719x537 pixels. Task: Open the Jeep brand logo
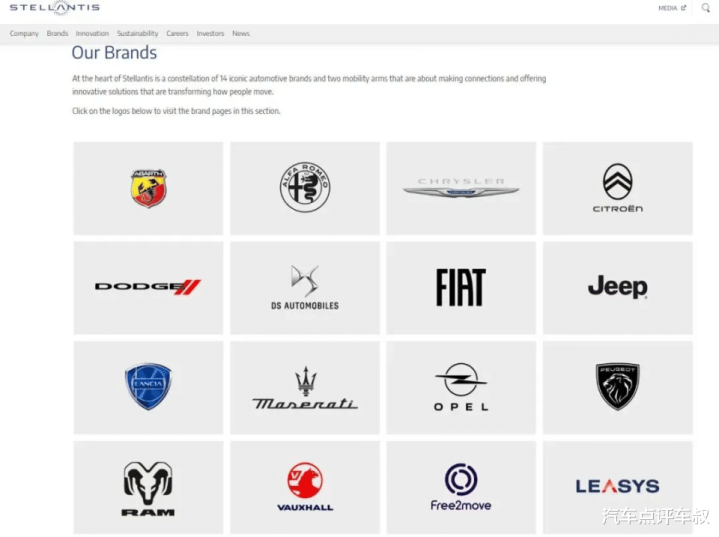618,288
